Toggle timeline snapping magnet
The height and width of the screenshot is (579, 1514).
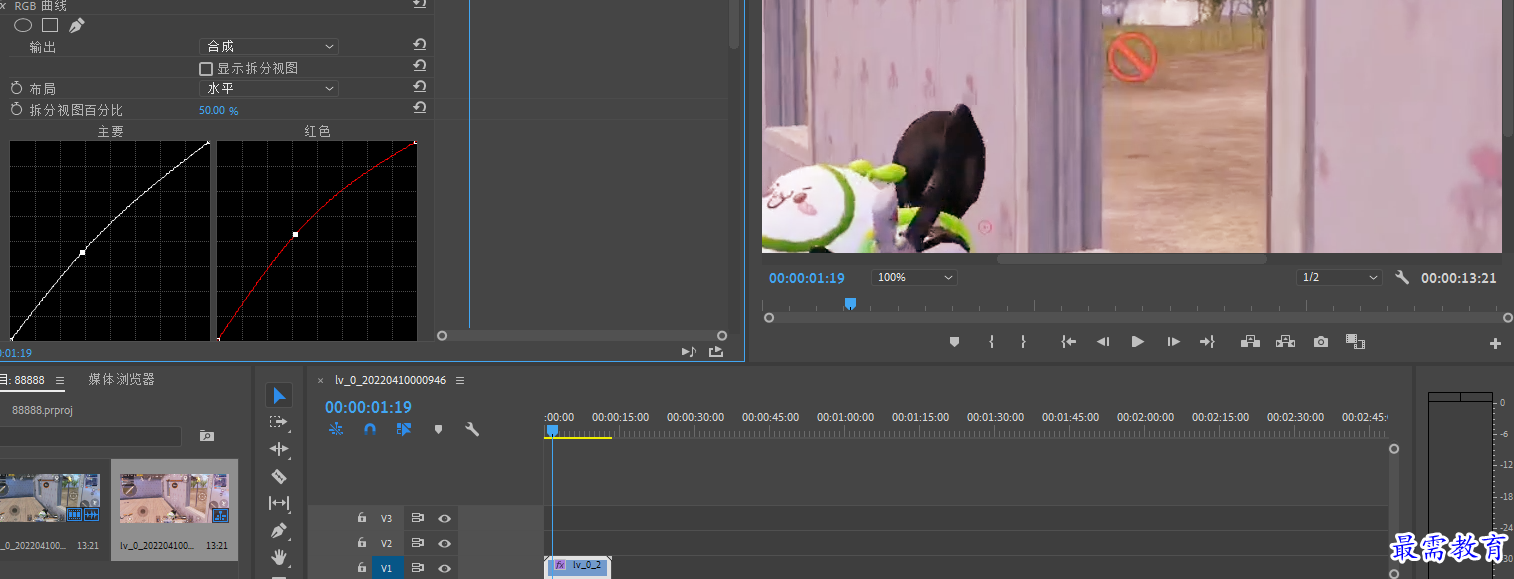[369, 429]
